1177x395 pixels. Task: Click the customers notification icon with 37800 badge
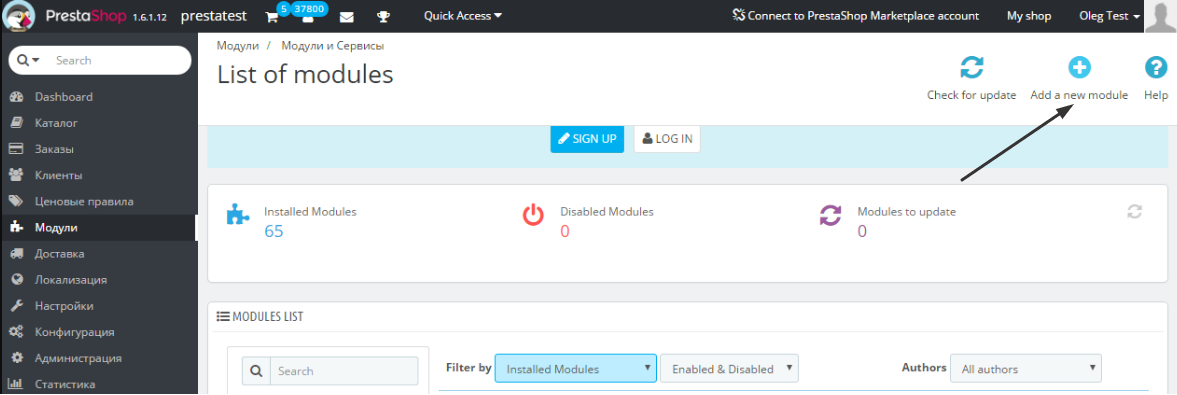click(307, 17)
